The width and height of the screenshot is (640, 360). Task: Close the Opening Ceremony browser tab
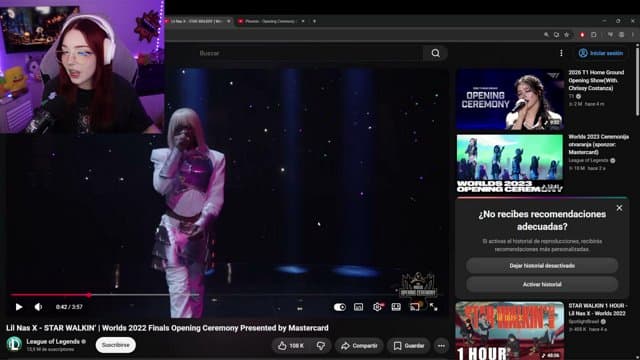point(303,21)
